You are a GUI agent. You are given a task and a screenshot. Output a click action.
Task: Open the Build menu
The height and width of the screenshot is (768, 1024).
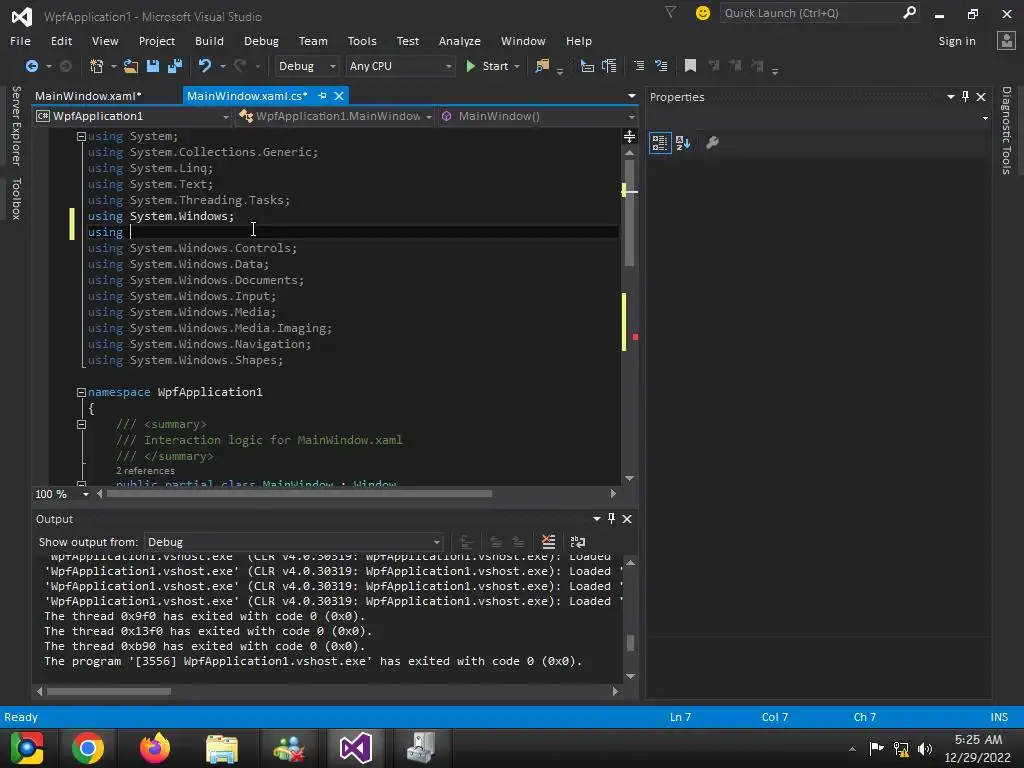pos(209,40)
